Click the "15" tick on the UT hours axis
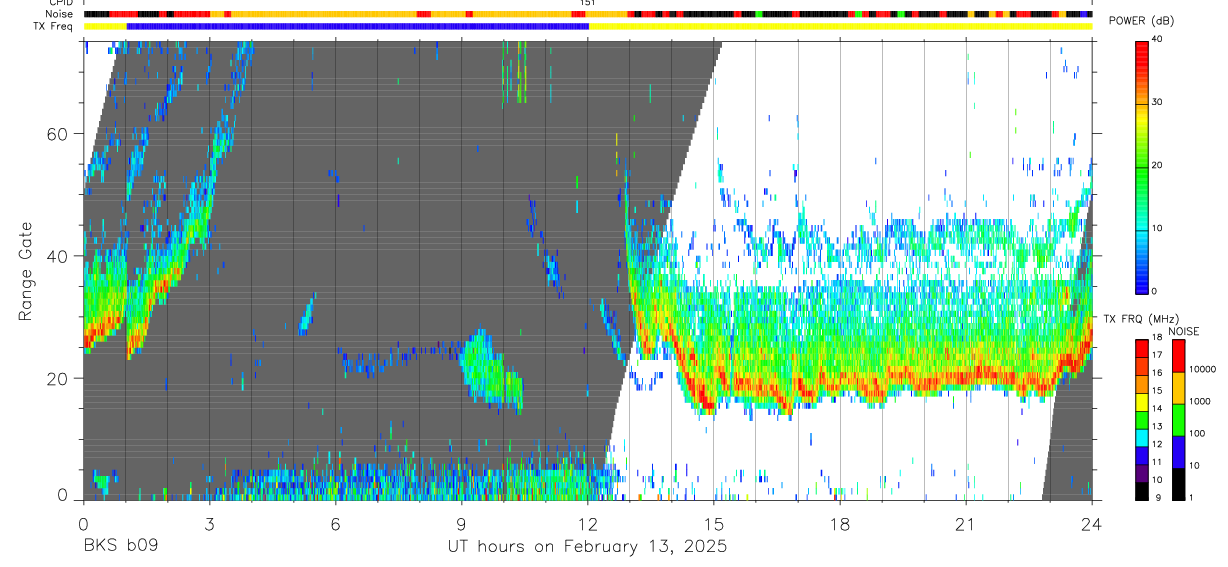Screen dimensions: 1228x567 tap(714, 522)
